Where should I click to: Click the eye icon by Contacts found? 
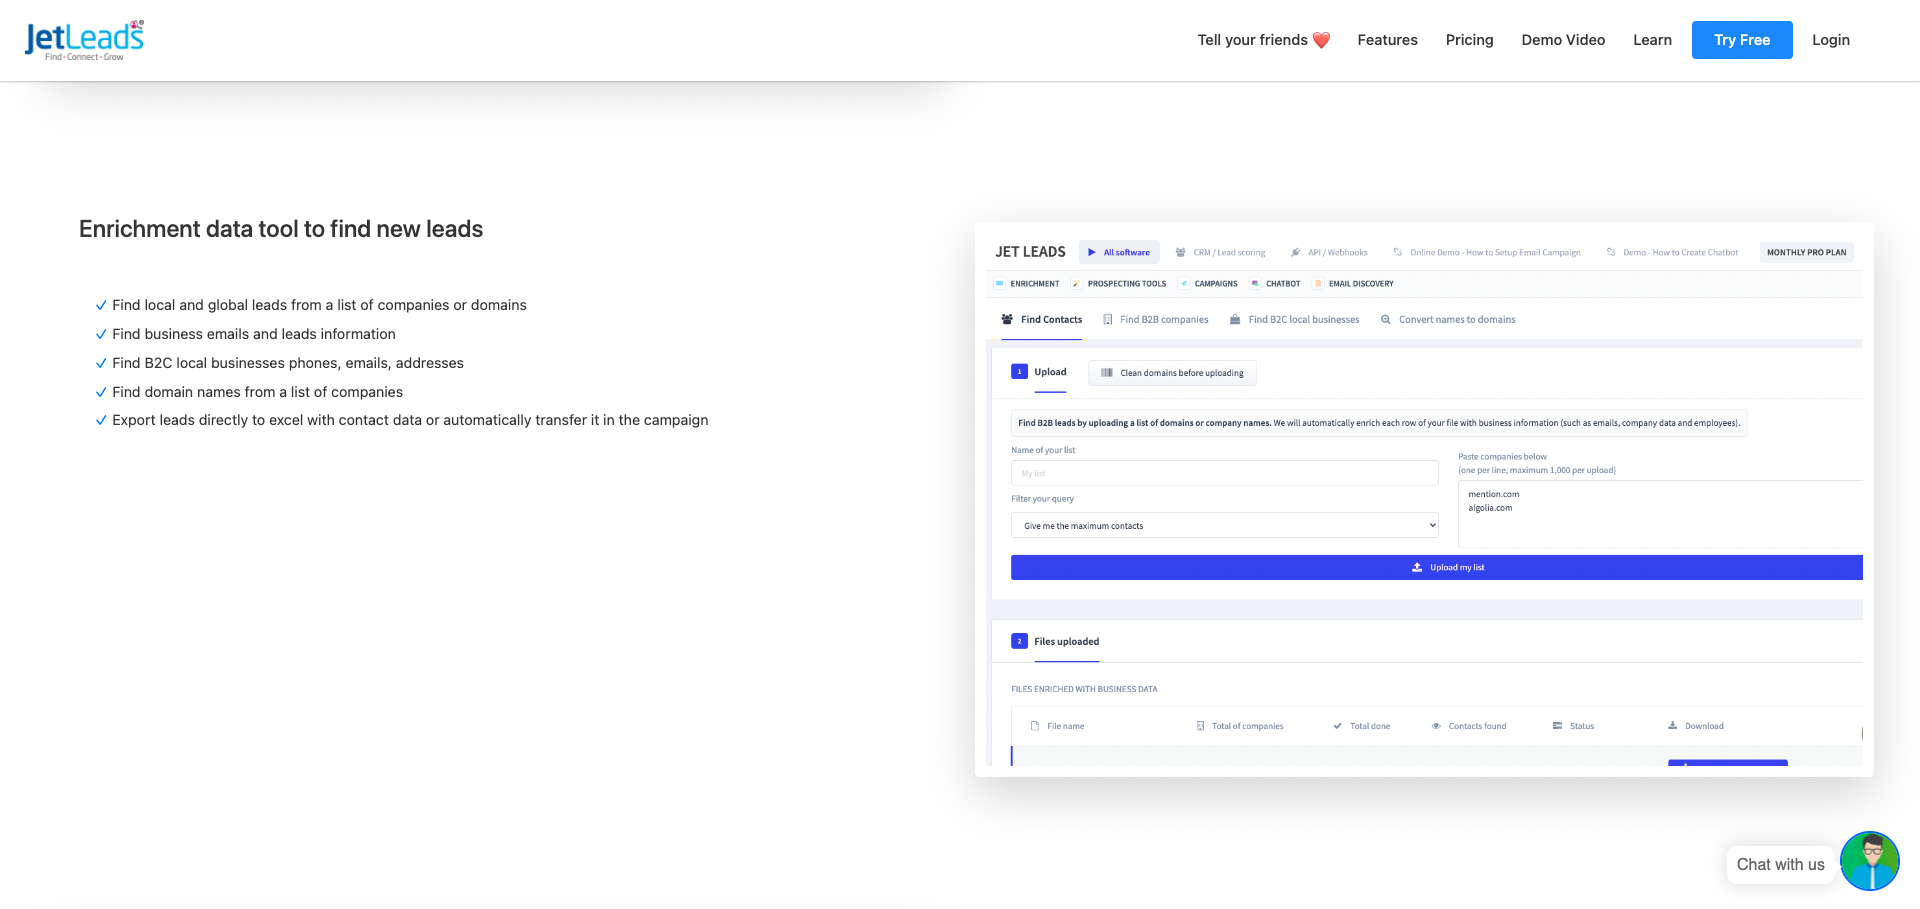(x=1436, y=726)
